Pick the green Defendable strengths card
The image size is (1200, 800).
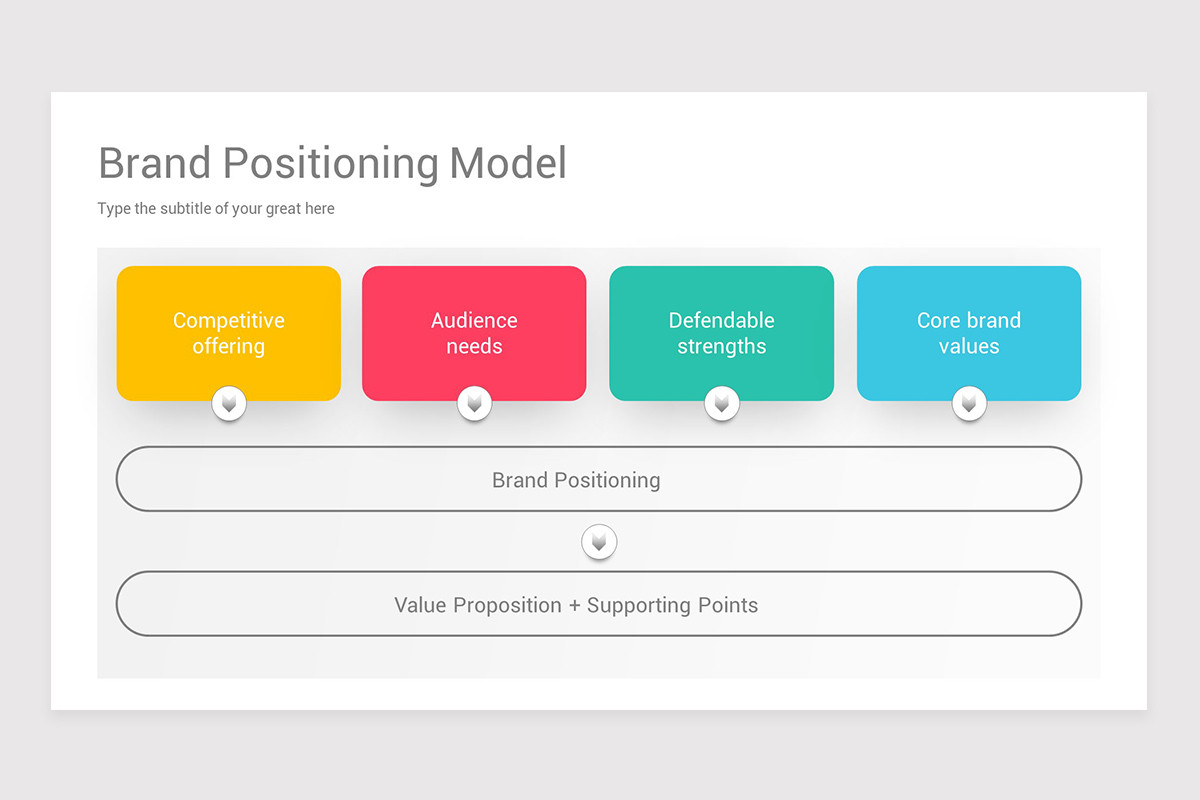[642, 290]
